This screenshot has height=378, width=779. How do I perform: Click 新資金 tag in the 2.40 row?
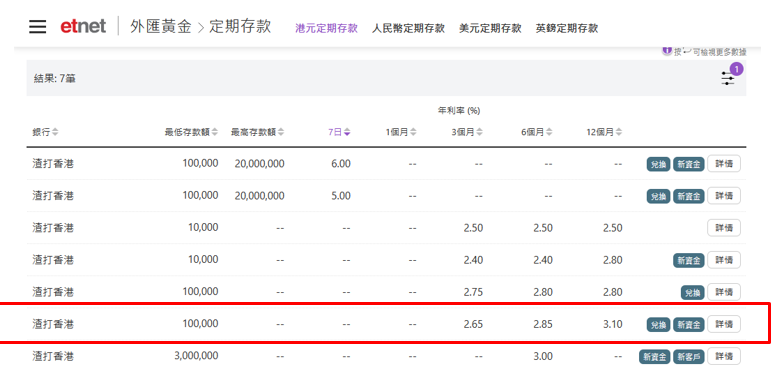pyautogui.click(x=689, y=260)
